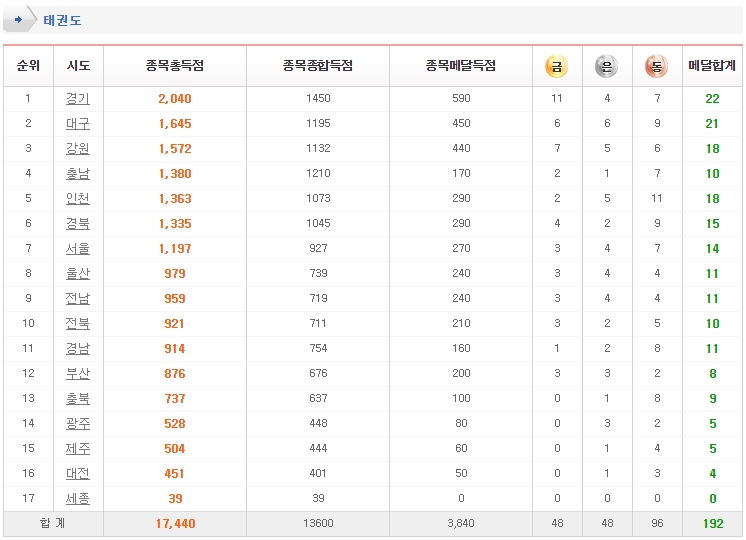Screen dimensions: 746x540
Task: Click the 메달합계 column header
Action: (x=712, y=65)
